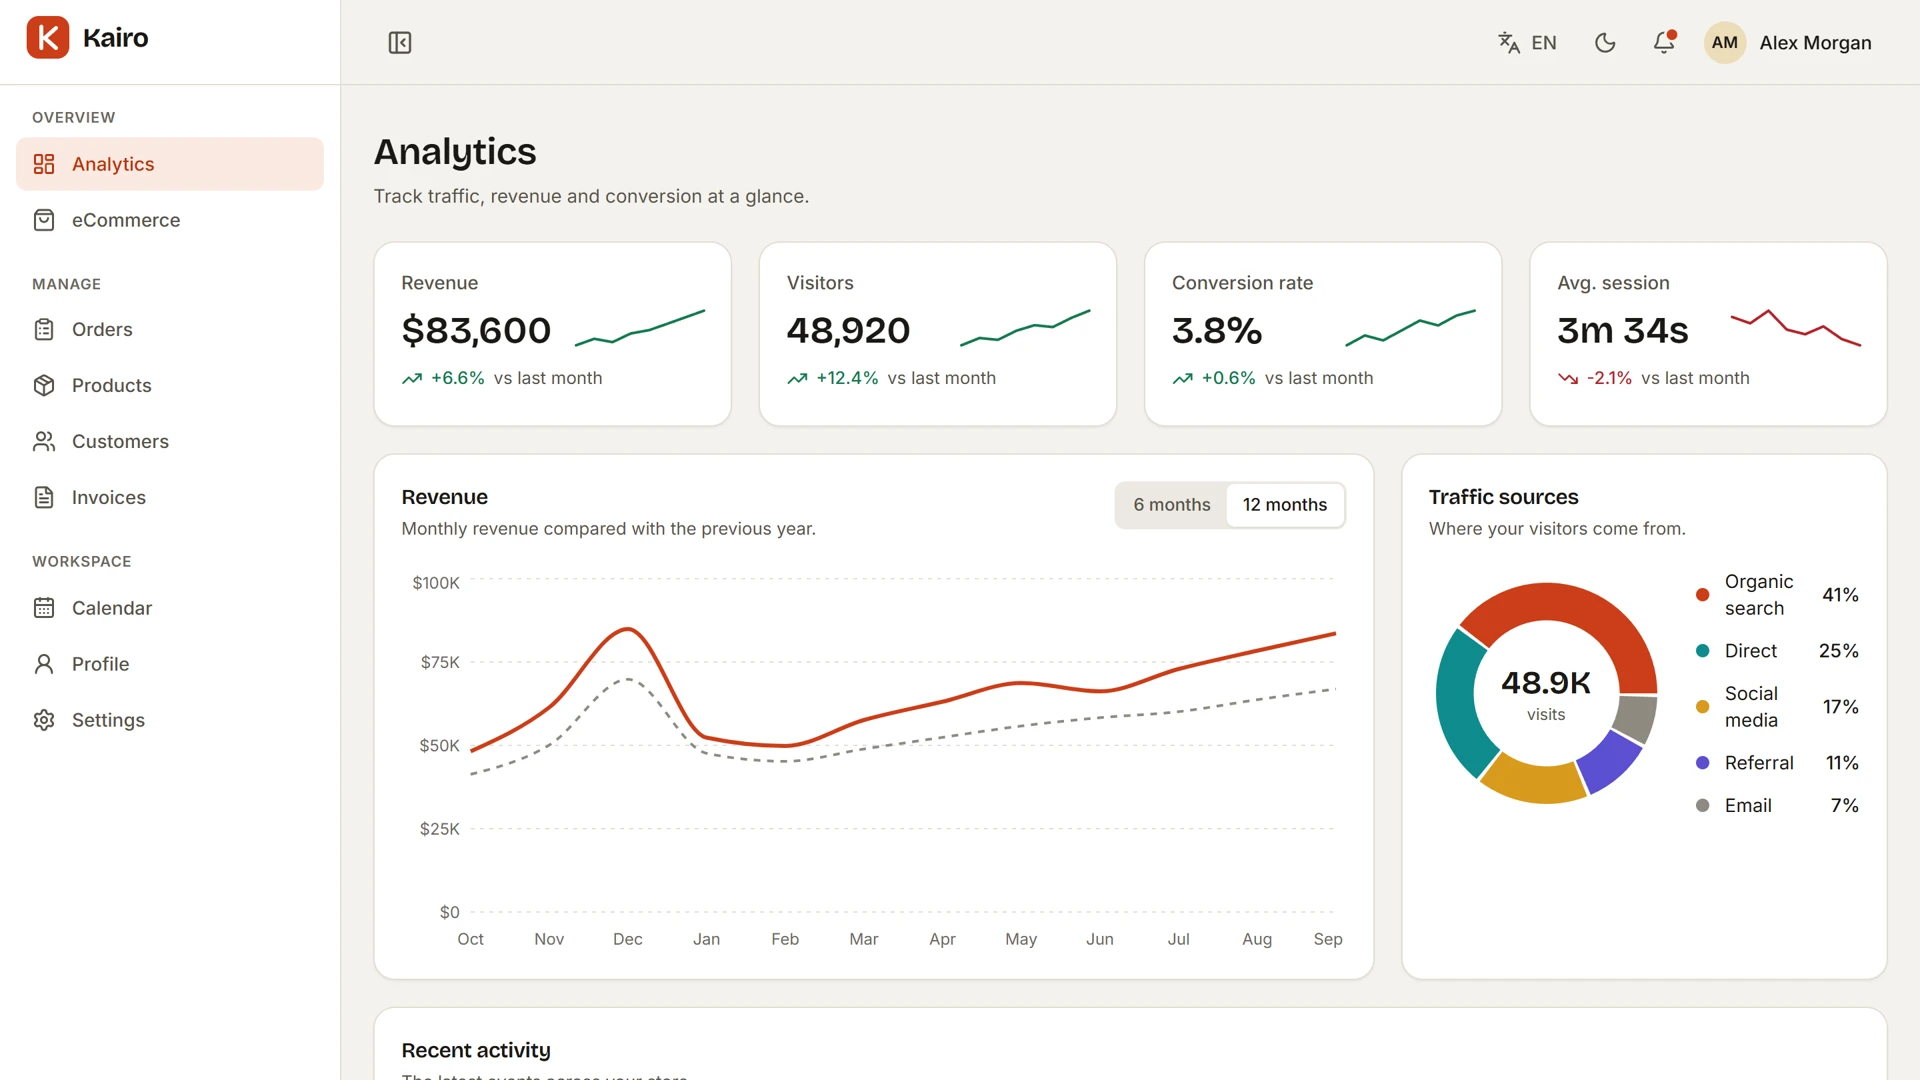Click the Visitors 48,920 card
1920x1080 pixels.
938,334
